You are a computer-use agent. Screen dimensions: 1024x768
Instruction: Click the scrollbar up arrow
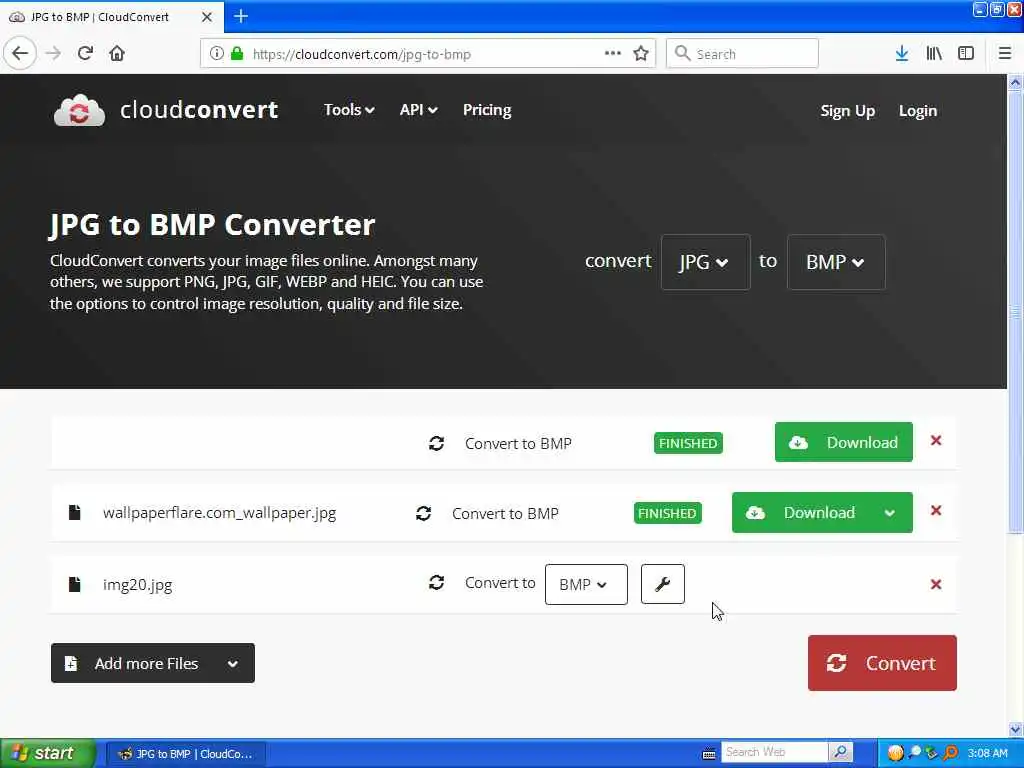(x=1016, y=83)
